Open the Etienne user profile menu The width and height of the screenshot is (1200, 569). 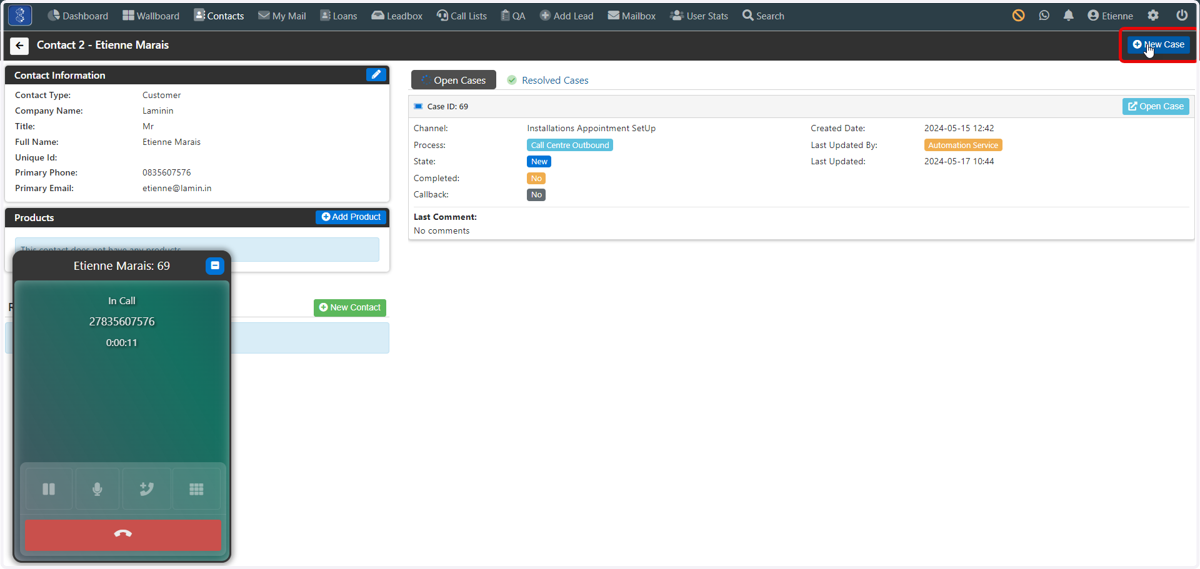pos(1110,16)
